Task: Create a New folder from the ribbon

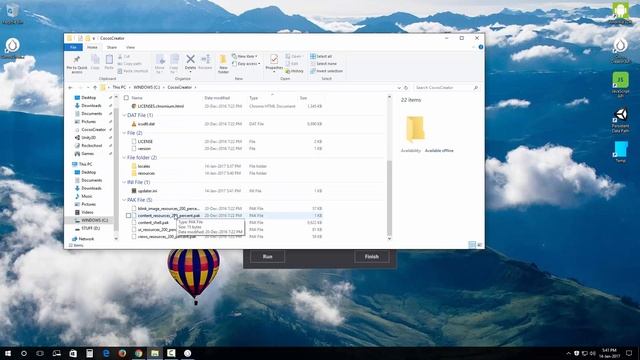Action: pyautogui.click(x=223, y=64)
